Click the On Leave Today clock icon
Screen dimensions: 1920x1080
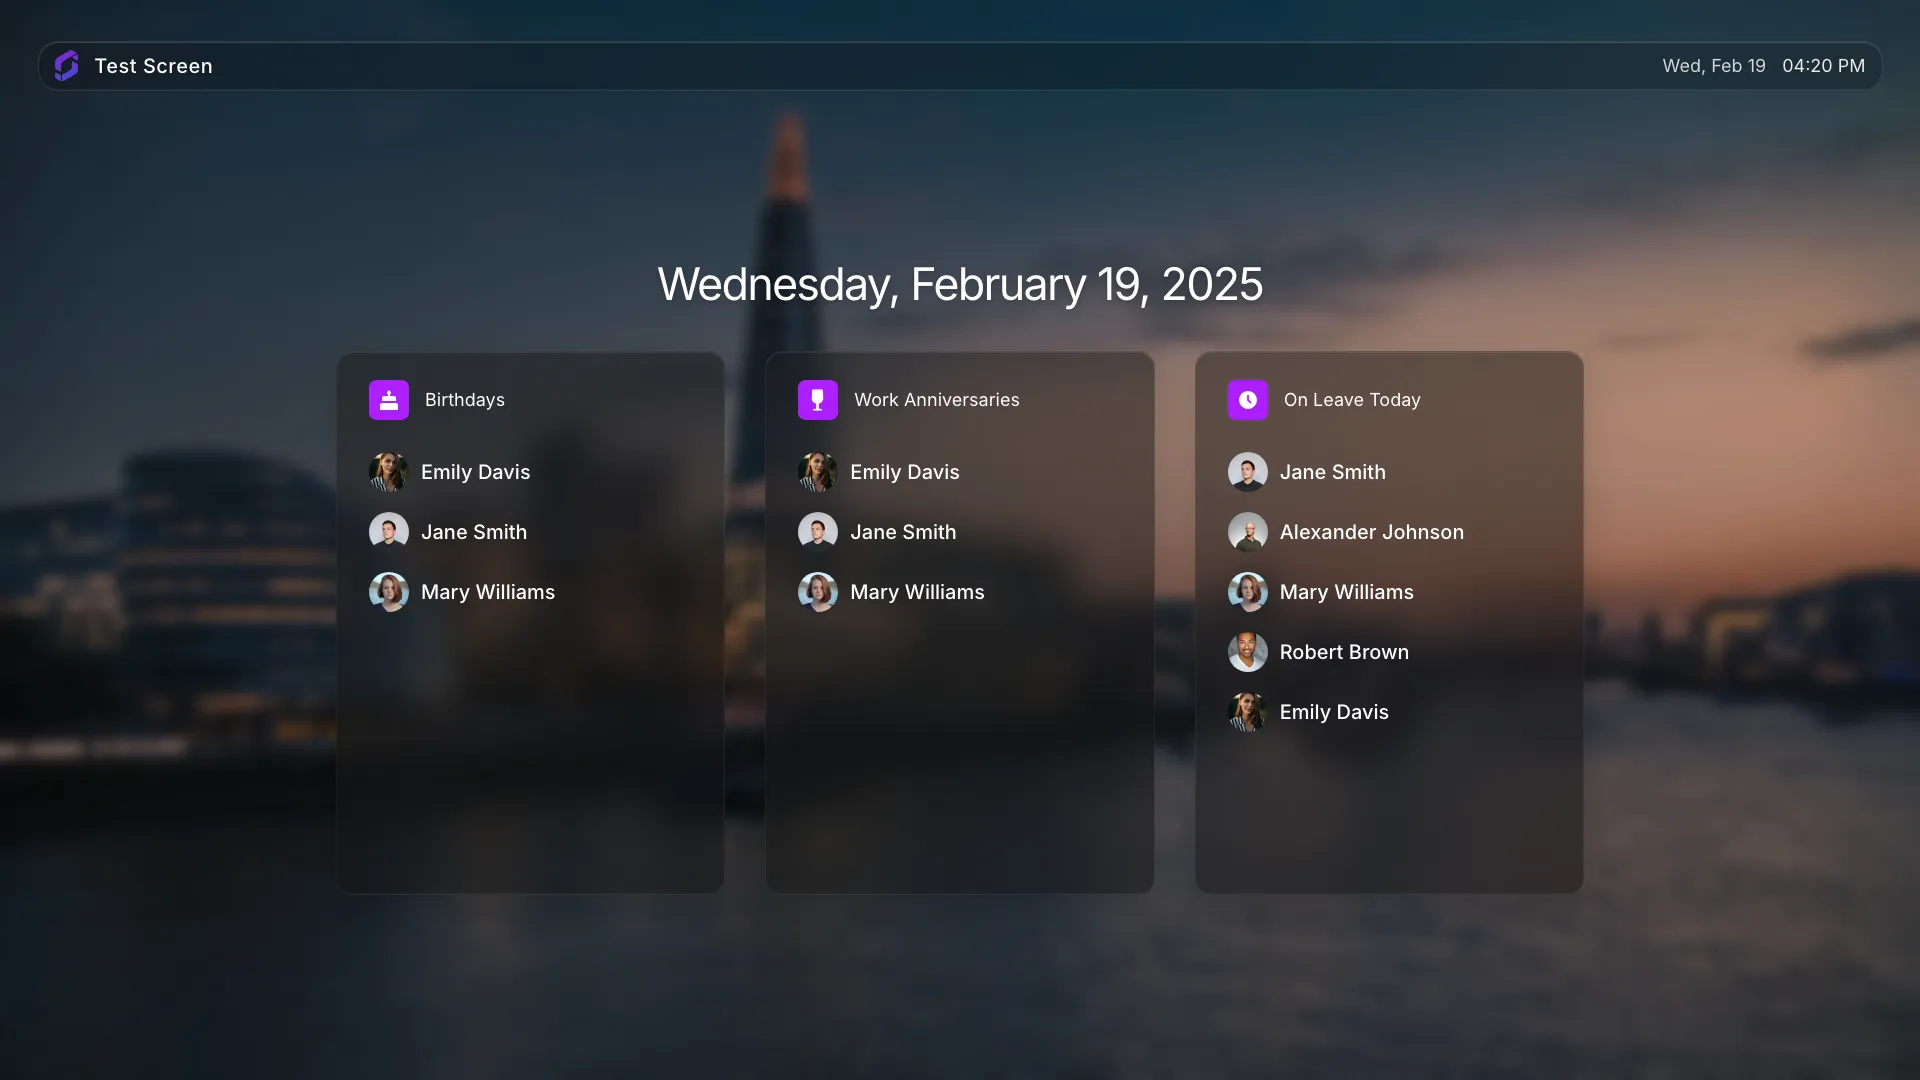[x=1248, y=400]
